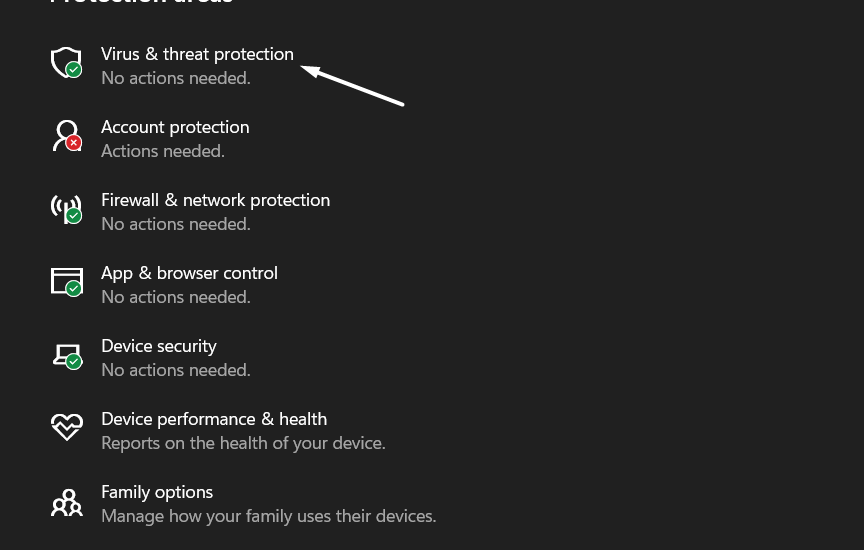Click "No actions needed." under Virus & threat protection
This screenshot has height=550, width=864.
176,78
